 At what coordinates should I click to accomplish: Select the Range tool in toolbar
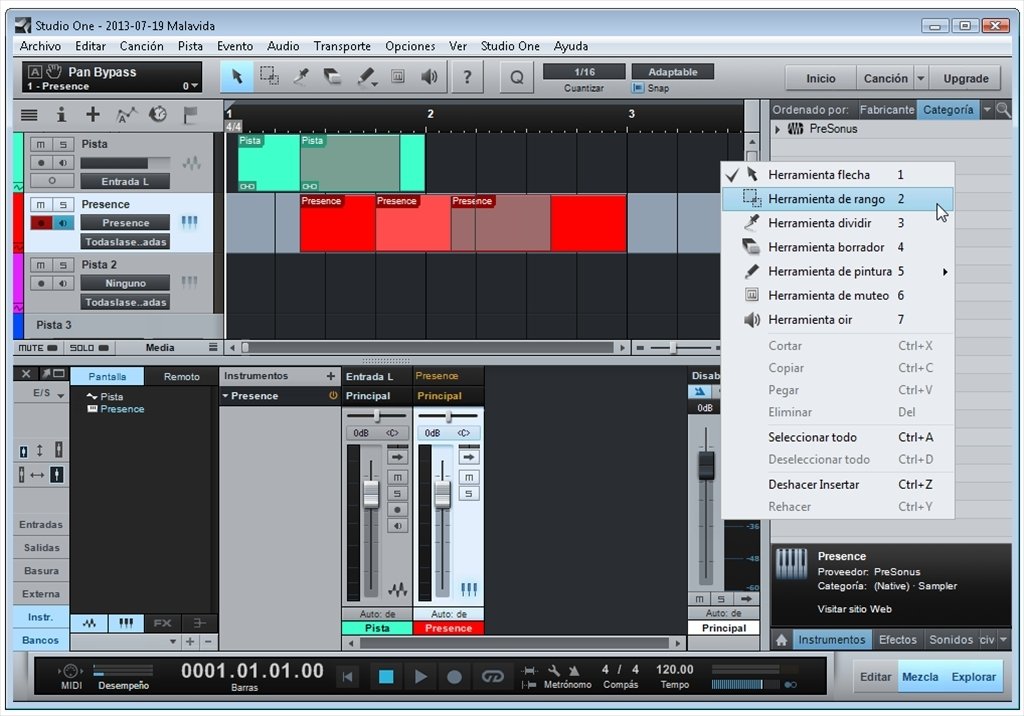click(x=269, y=77)
